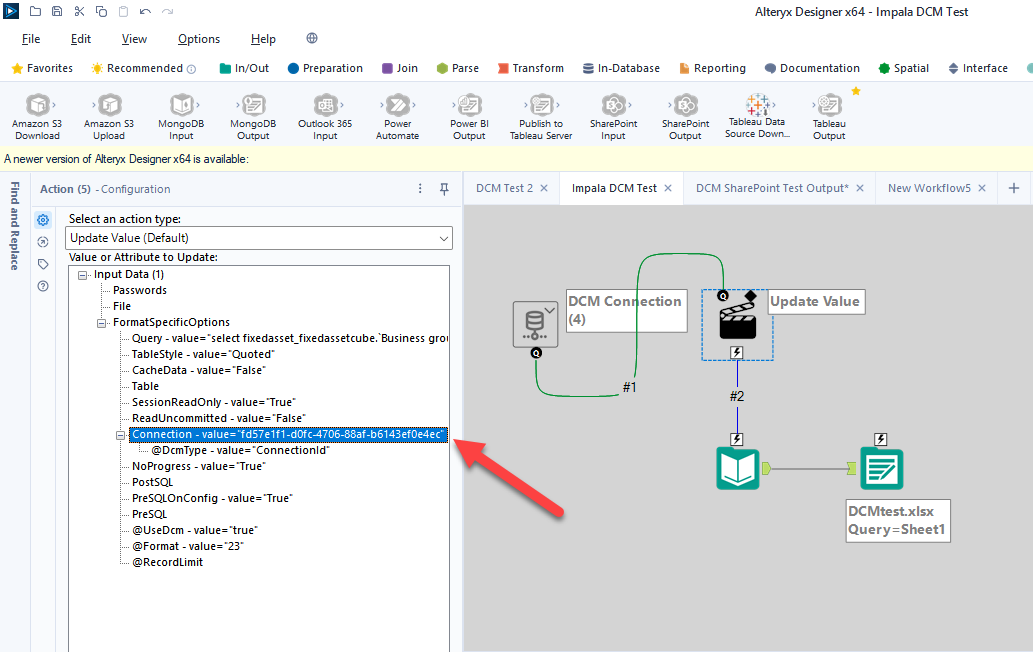
Task: Collapse the FormatSpecificOptions tree node
Action: (x=103, y=322)
